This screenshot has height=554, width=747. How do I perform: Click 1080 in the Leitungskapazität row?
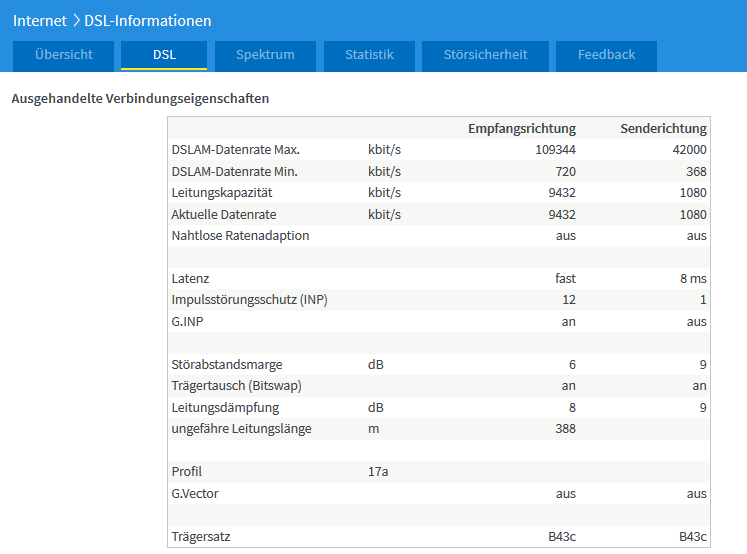[693, 193]
